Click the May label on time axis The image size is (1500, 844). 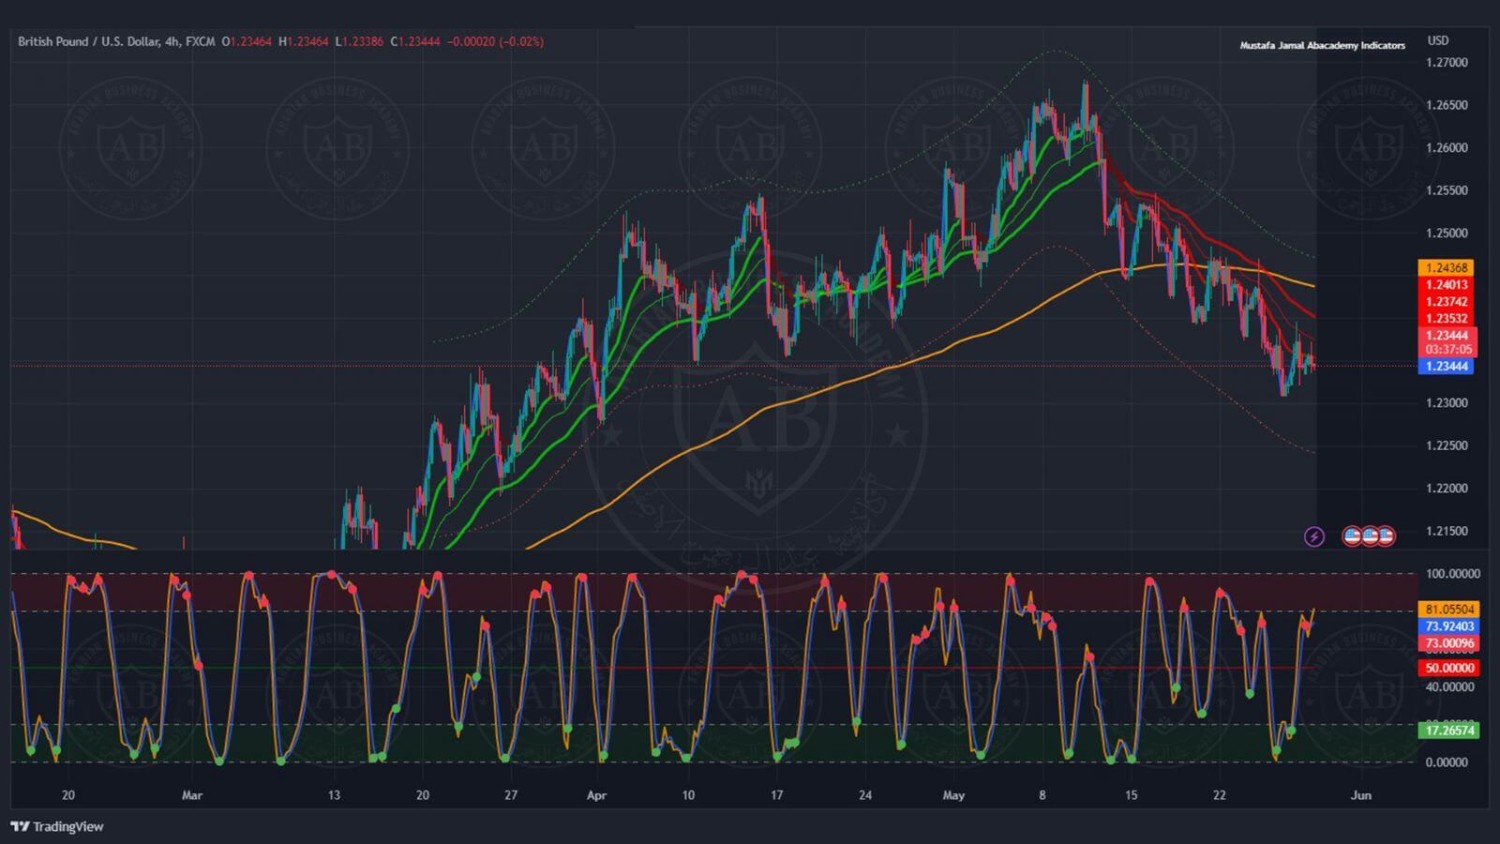coord(954,796)
